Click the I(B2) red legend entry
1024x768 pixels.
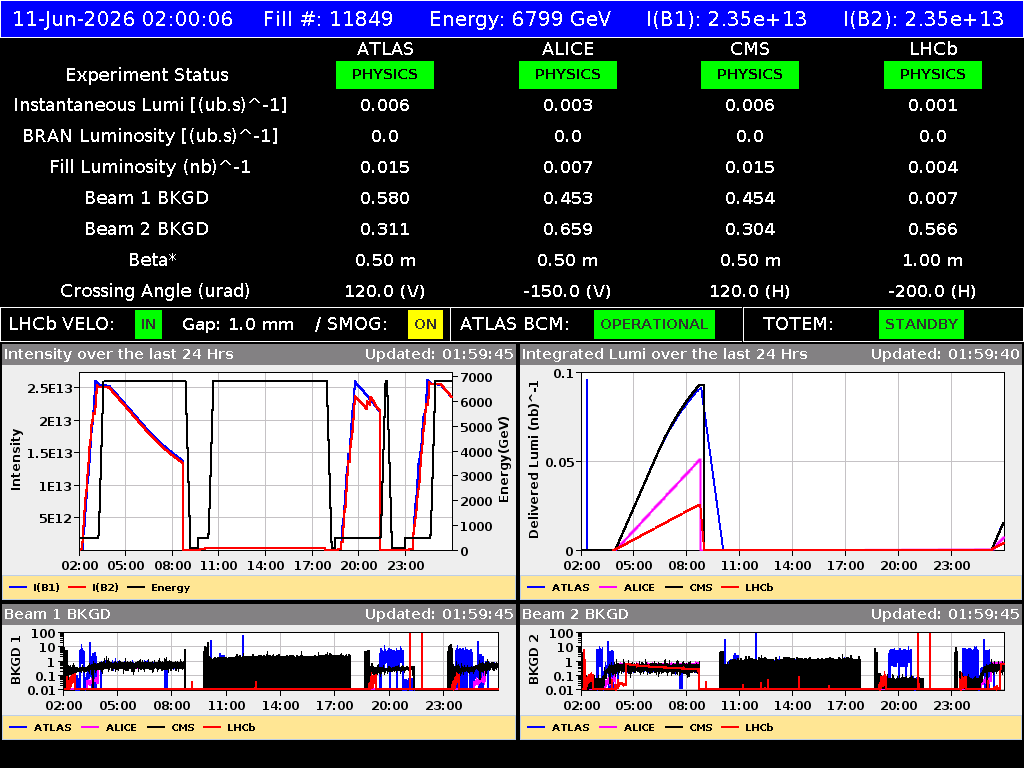[93, 588]
